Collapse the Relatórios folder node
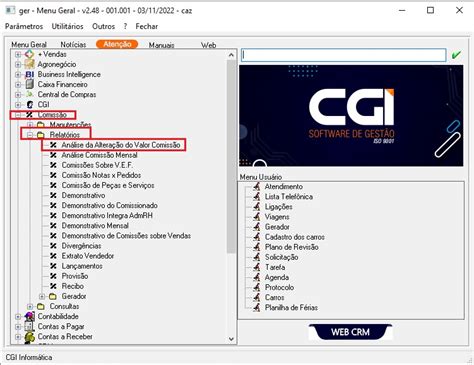The height and width of the screenshot is (365, 474). [30, 135]
